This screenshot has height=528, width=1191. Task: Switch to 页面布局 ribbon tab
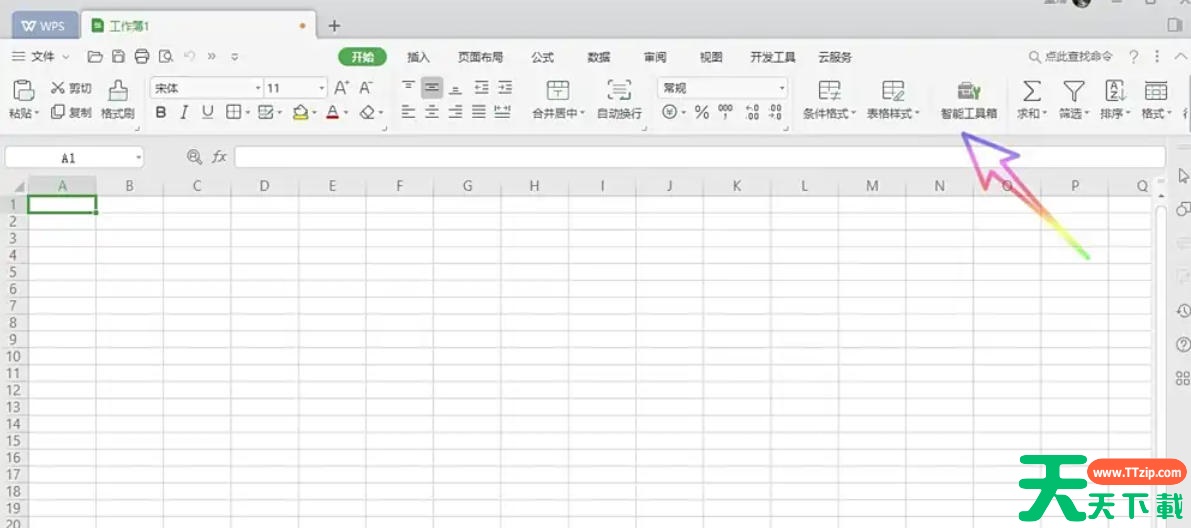pos(480,57)
